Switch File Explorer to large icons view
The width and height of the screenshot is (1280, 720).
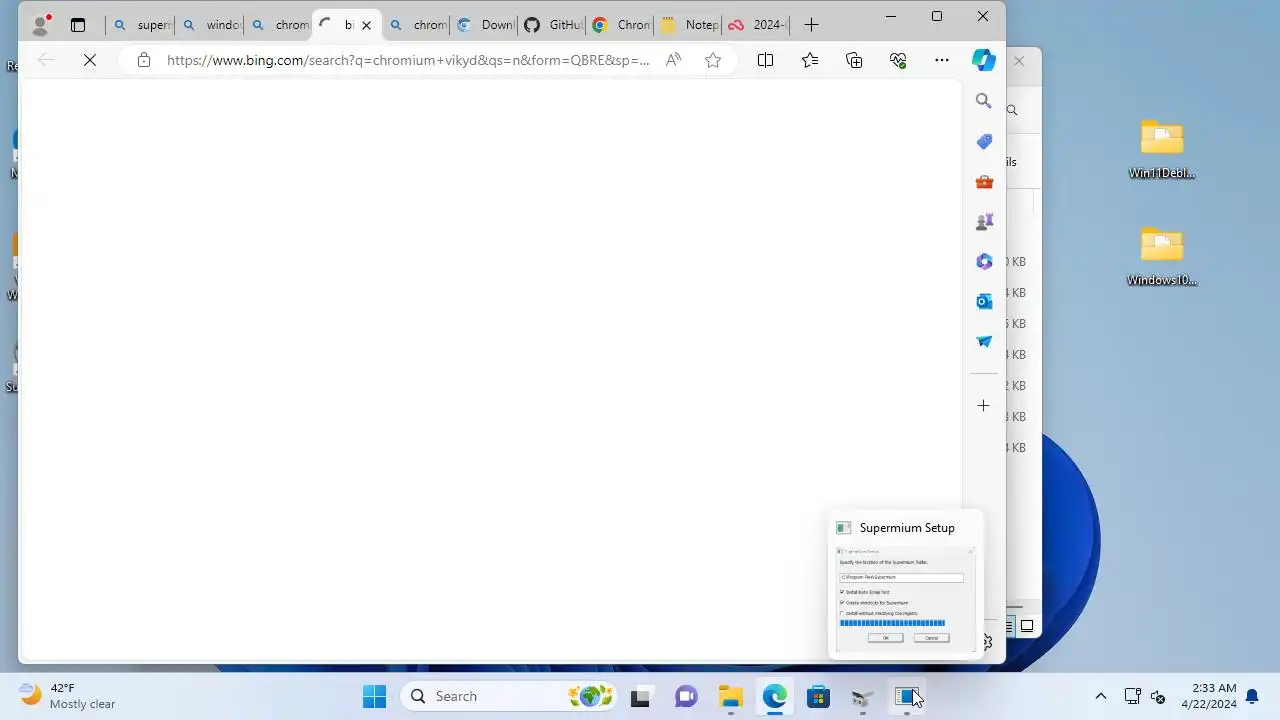(1027, 627)
